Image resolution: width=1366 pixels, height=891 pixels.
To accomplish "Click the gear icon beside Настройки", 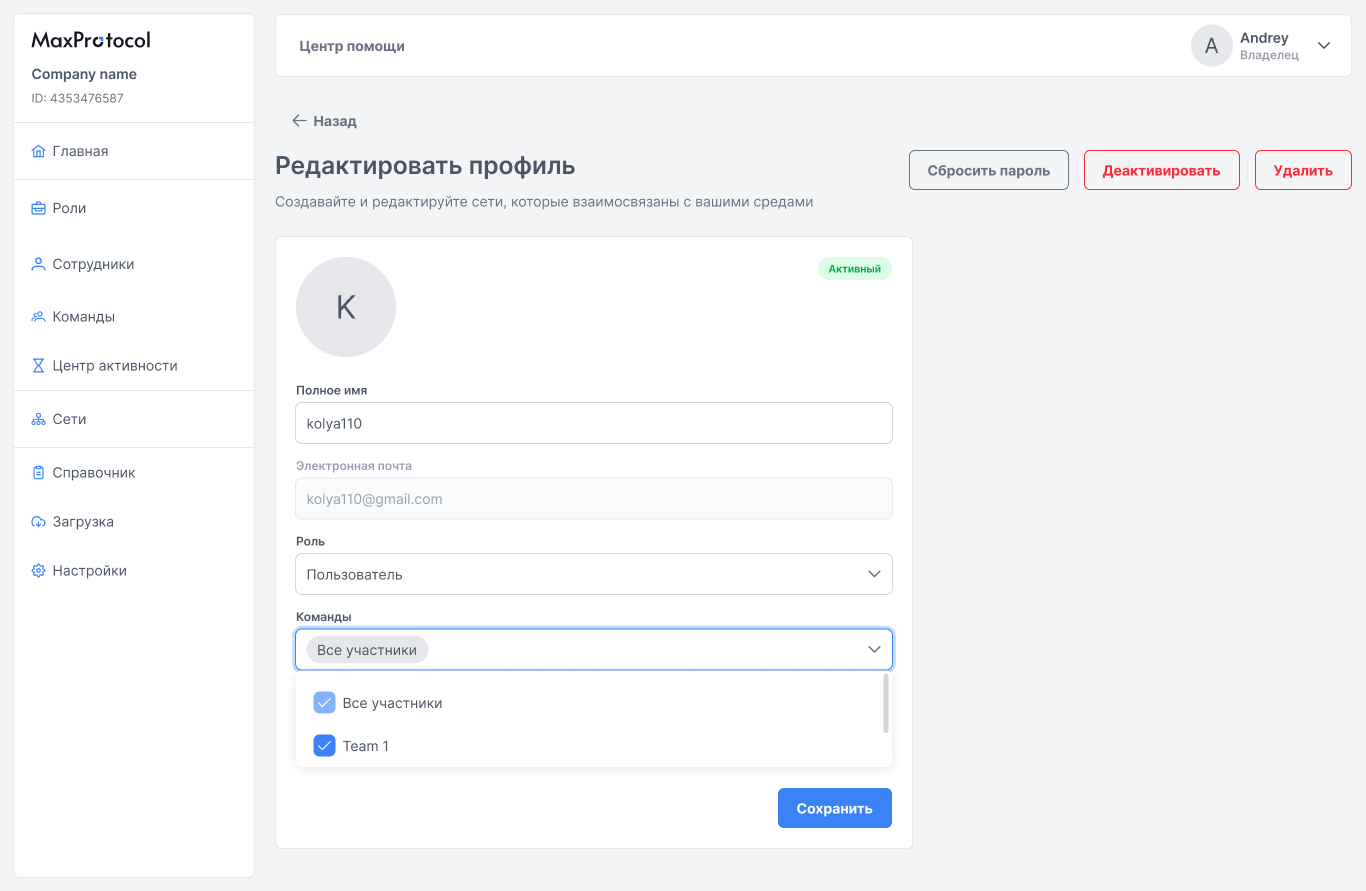I will click(x=39, y=571).
